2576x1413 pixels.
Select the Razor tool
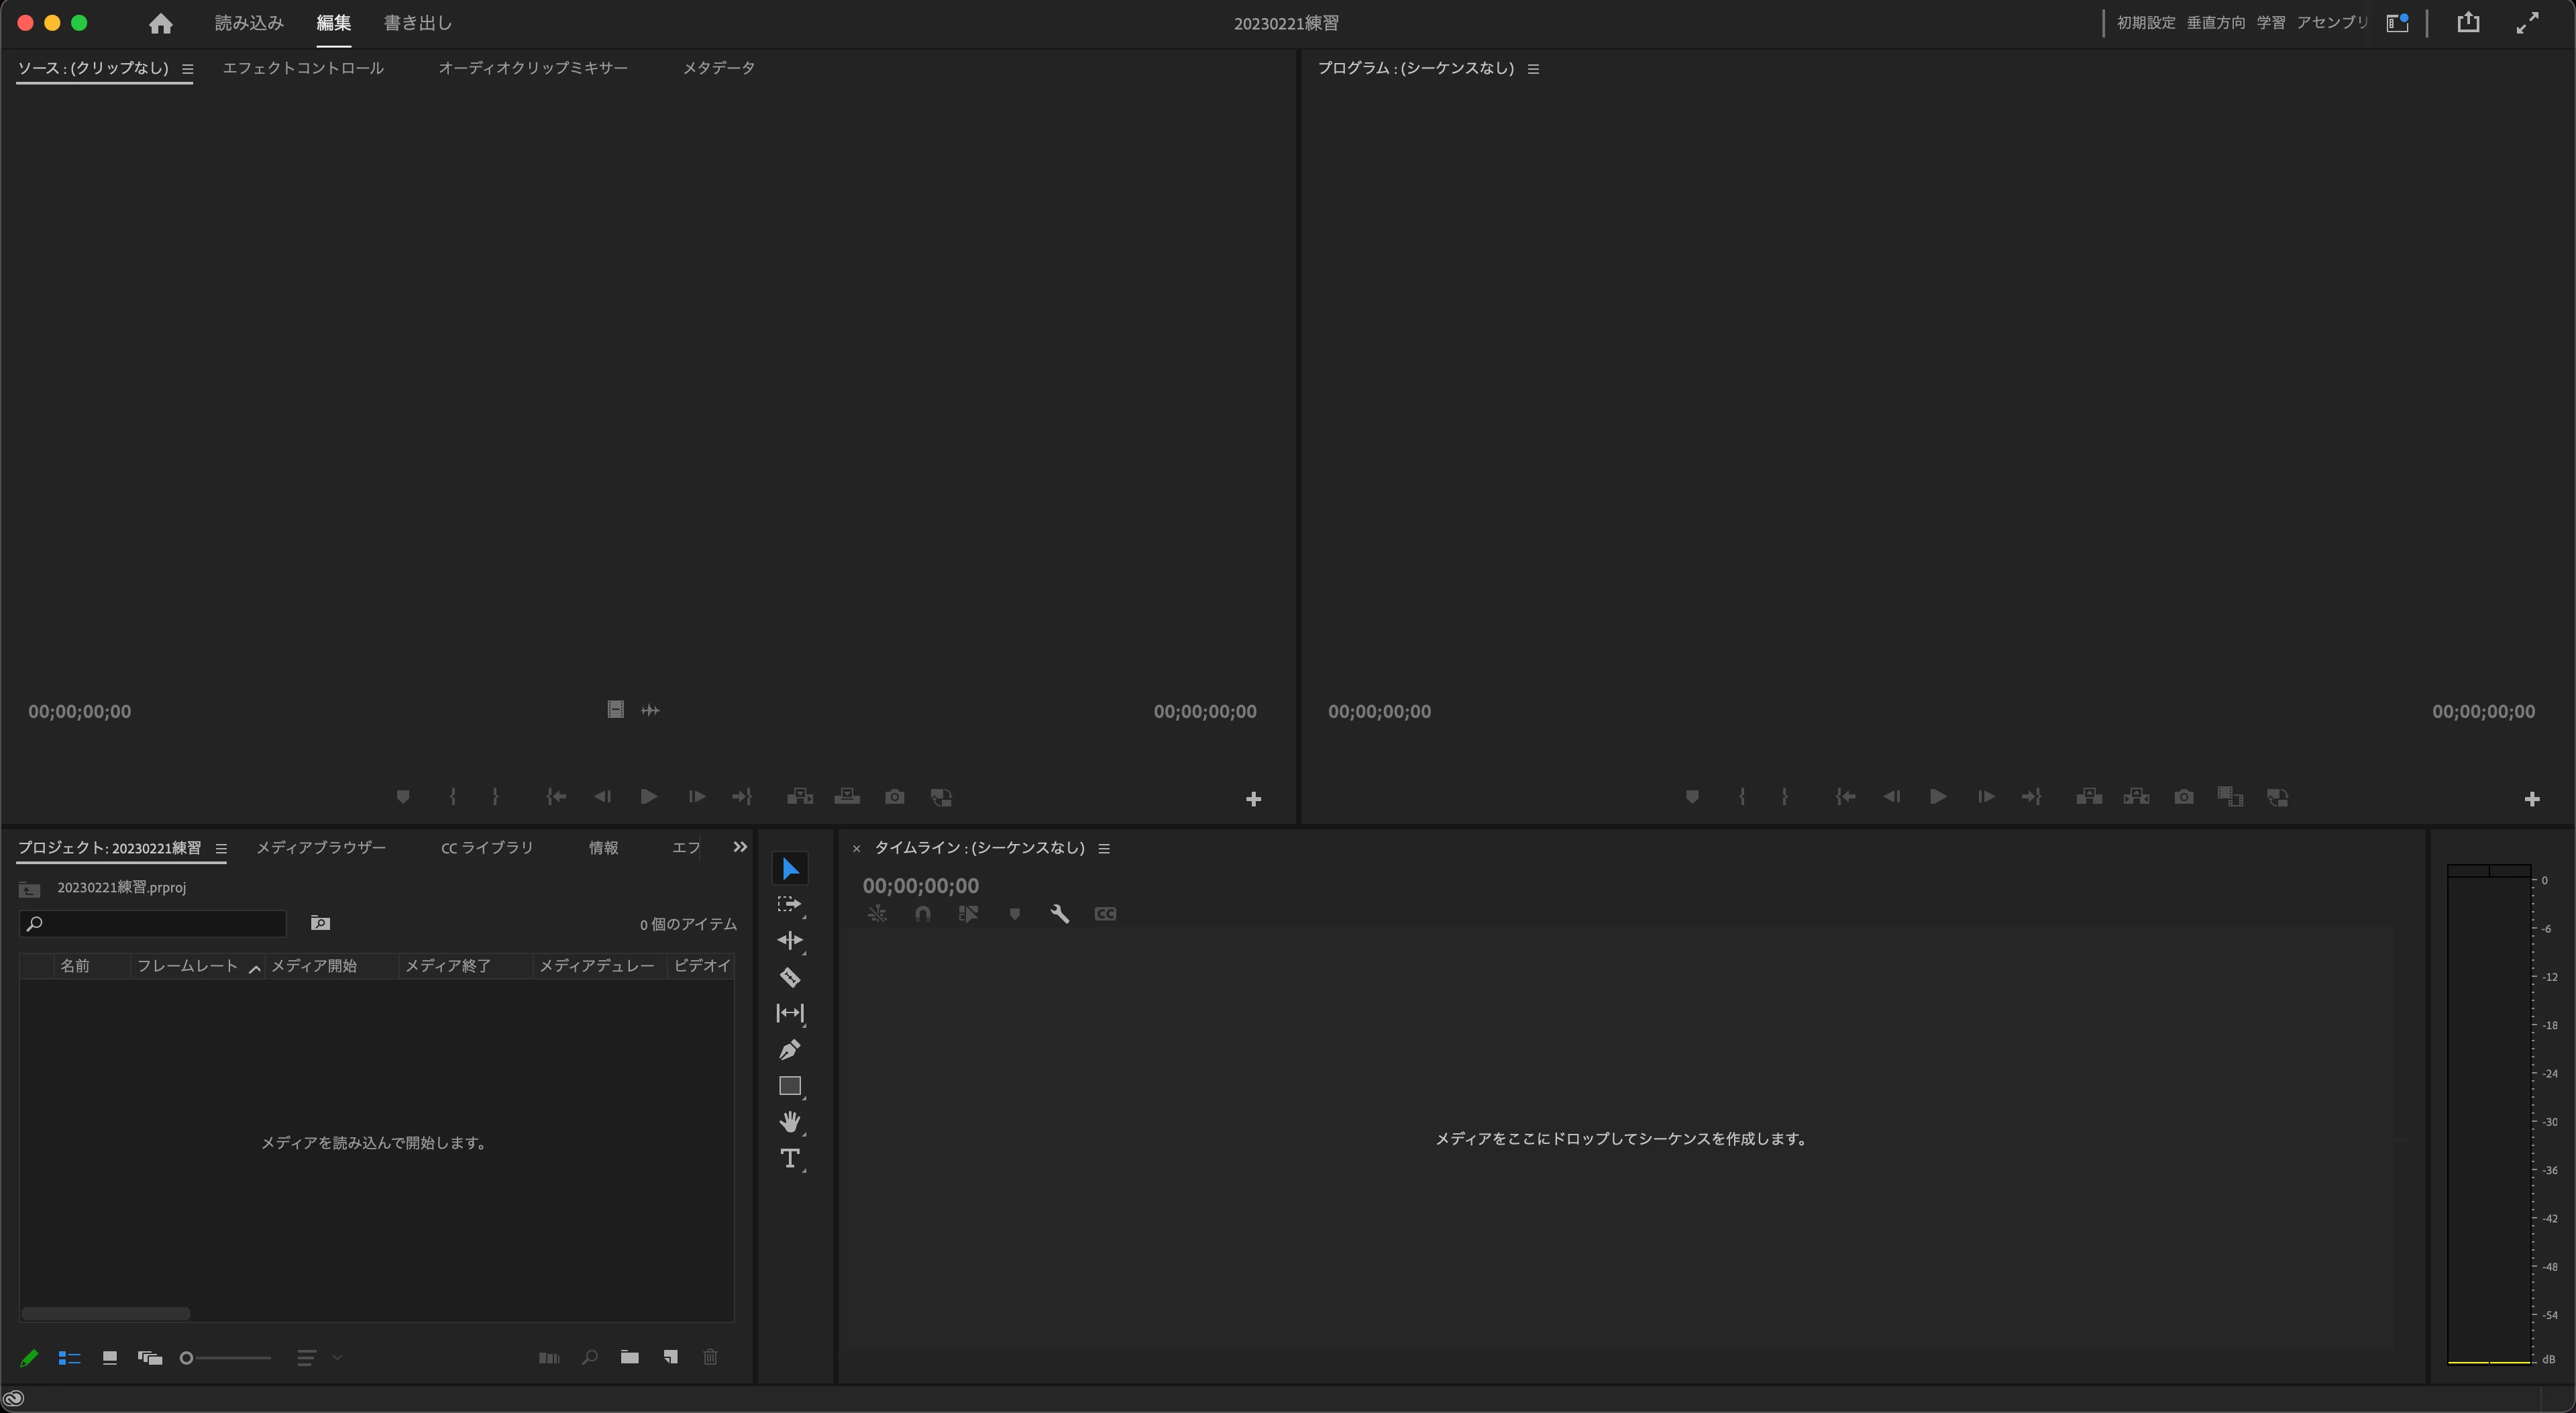tap(789, 977)
